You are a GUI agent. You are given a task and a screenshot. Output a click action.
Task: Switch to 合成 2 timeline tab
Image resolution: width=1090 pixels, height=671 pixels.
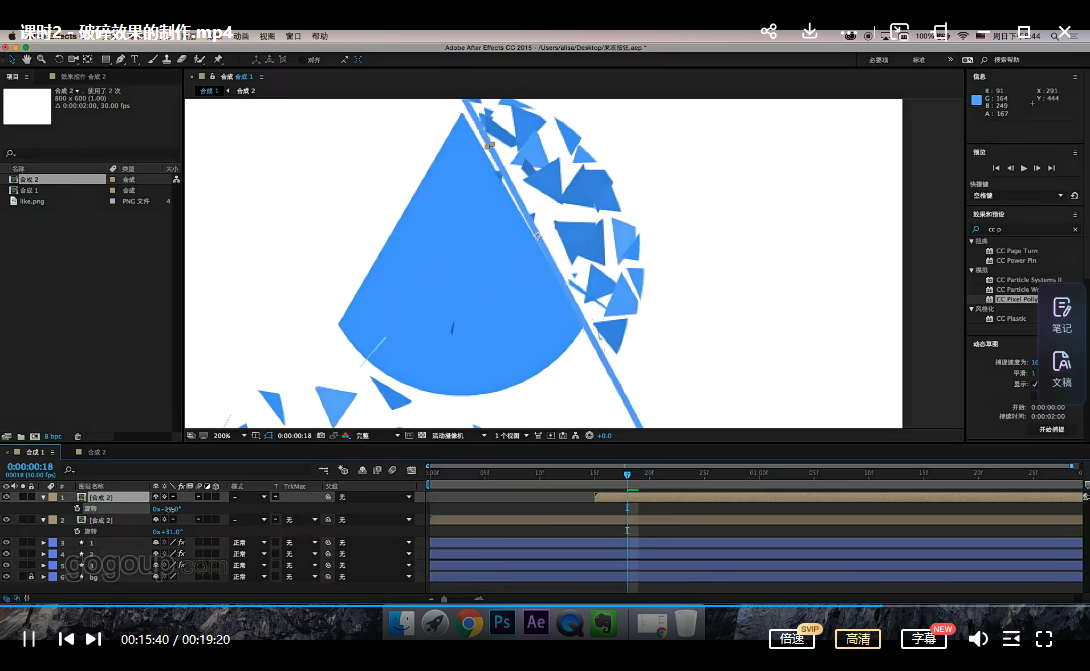click(97, 453)
